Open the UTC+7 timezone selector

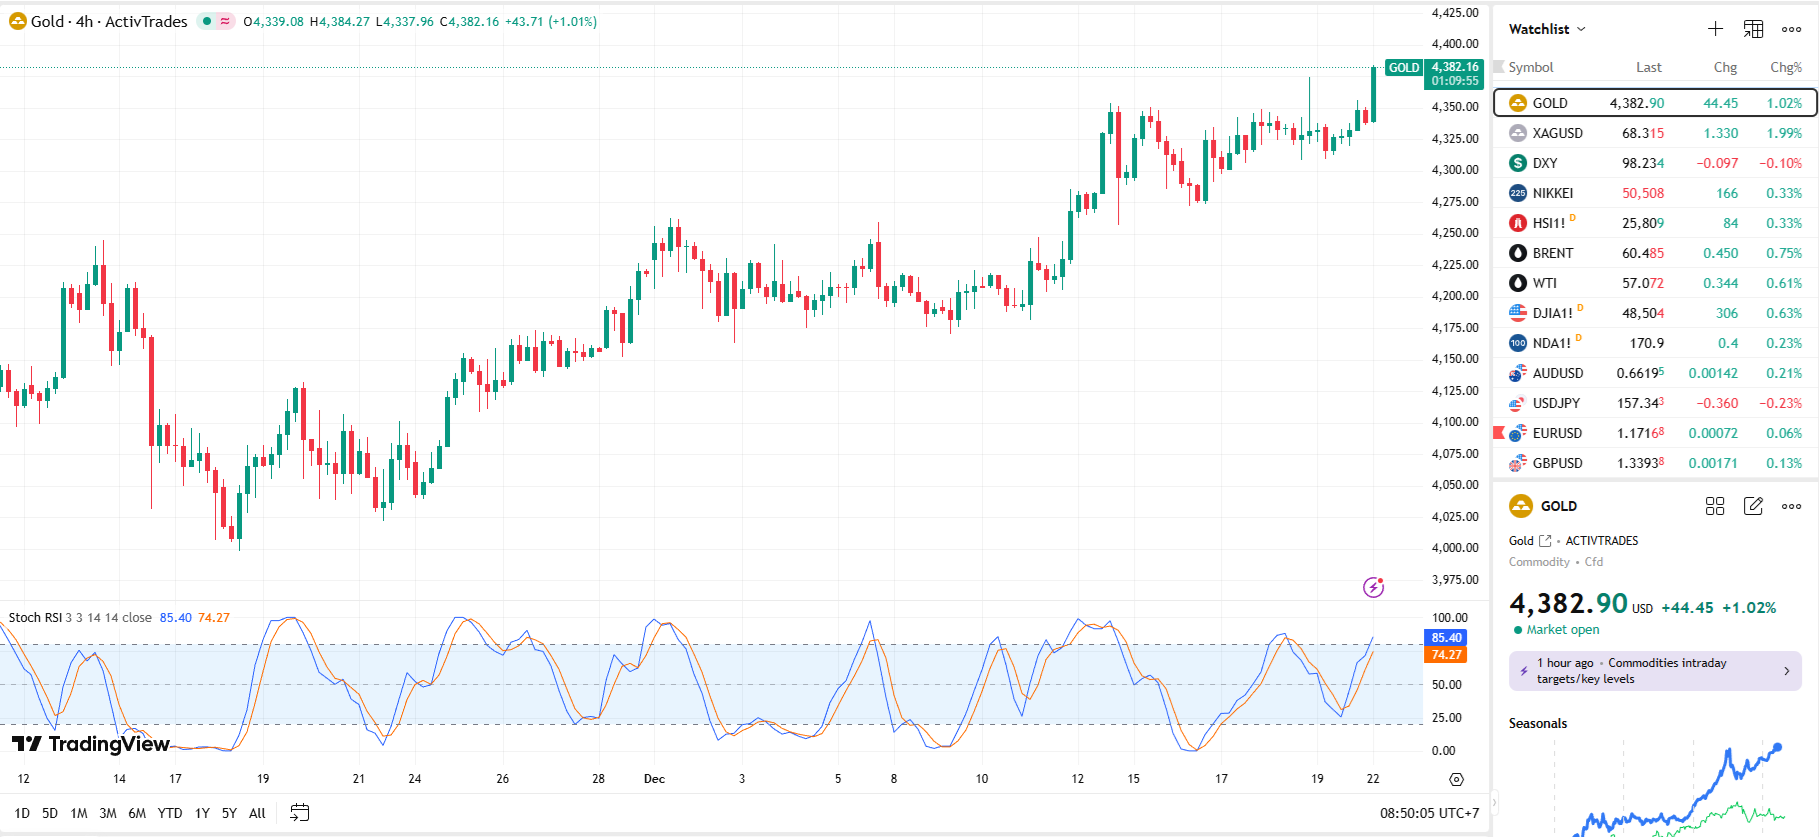1429,813
